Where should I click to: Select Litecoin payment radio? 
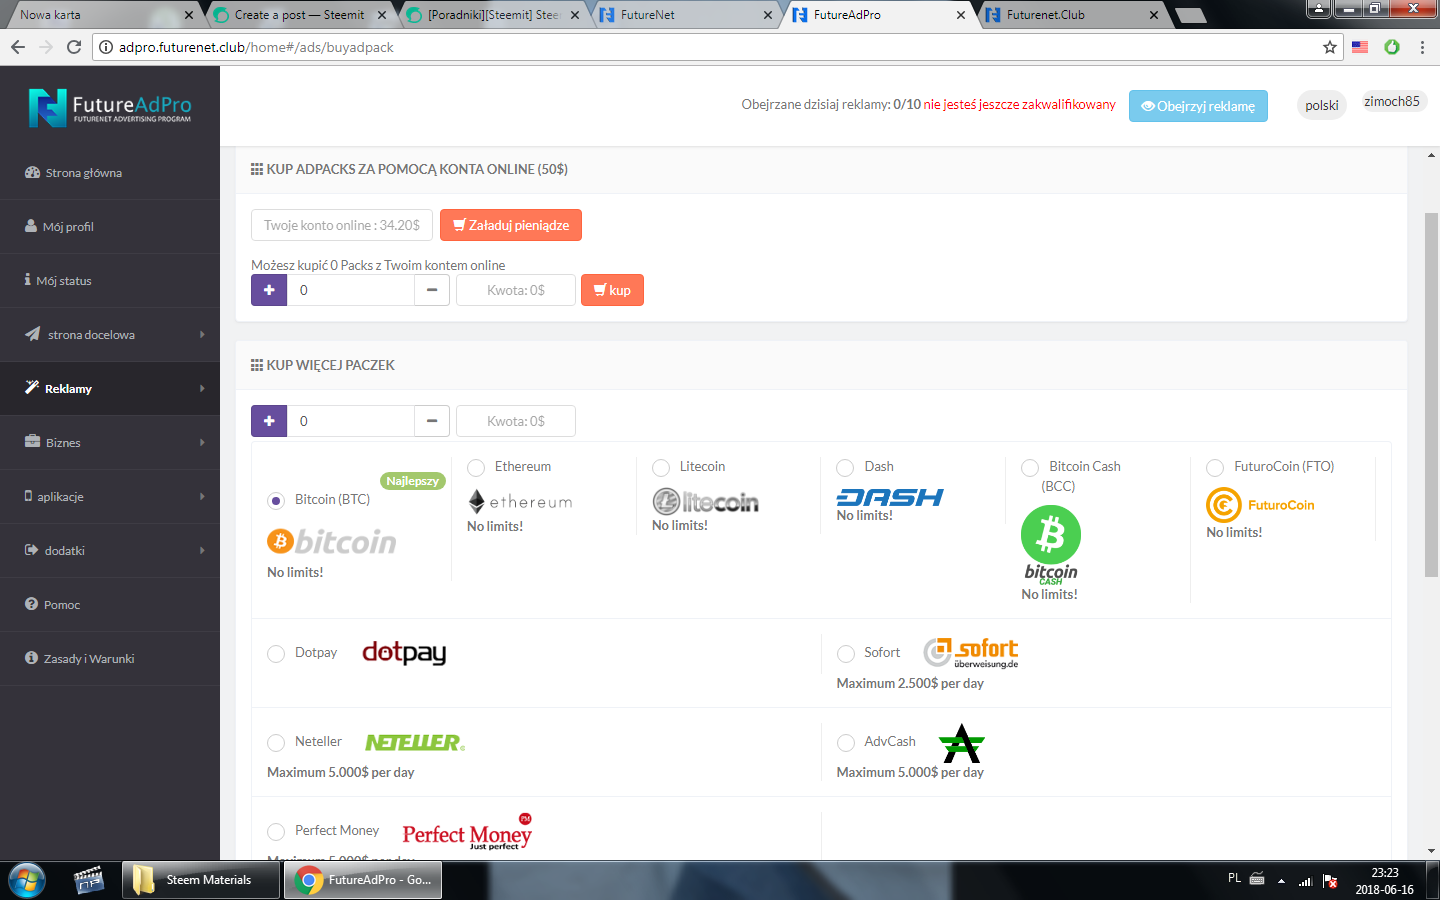[x=661, y=467]
